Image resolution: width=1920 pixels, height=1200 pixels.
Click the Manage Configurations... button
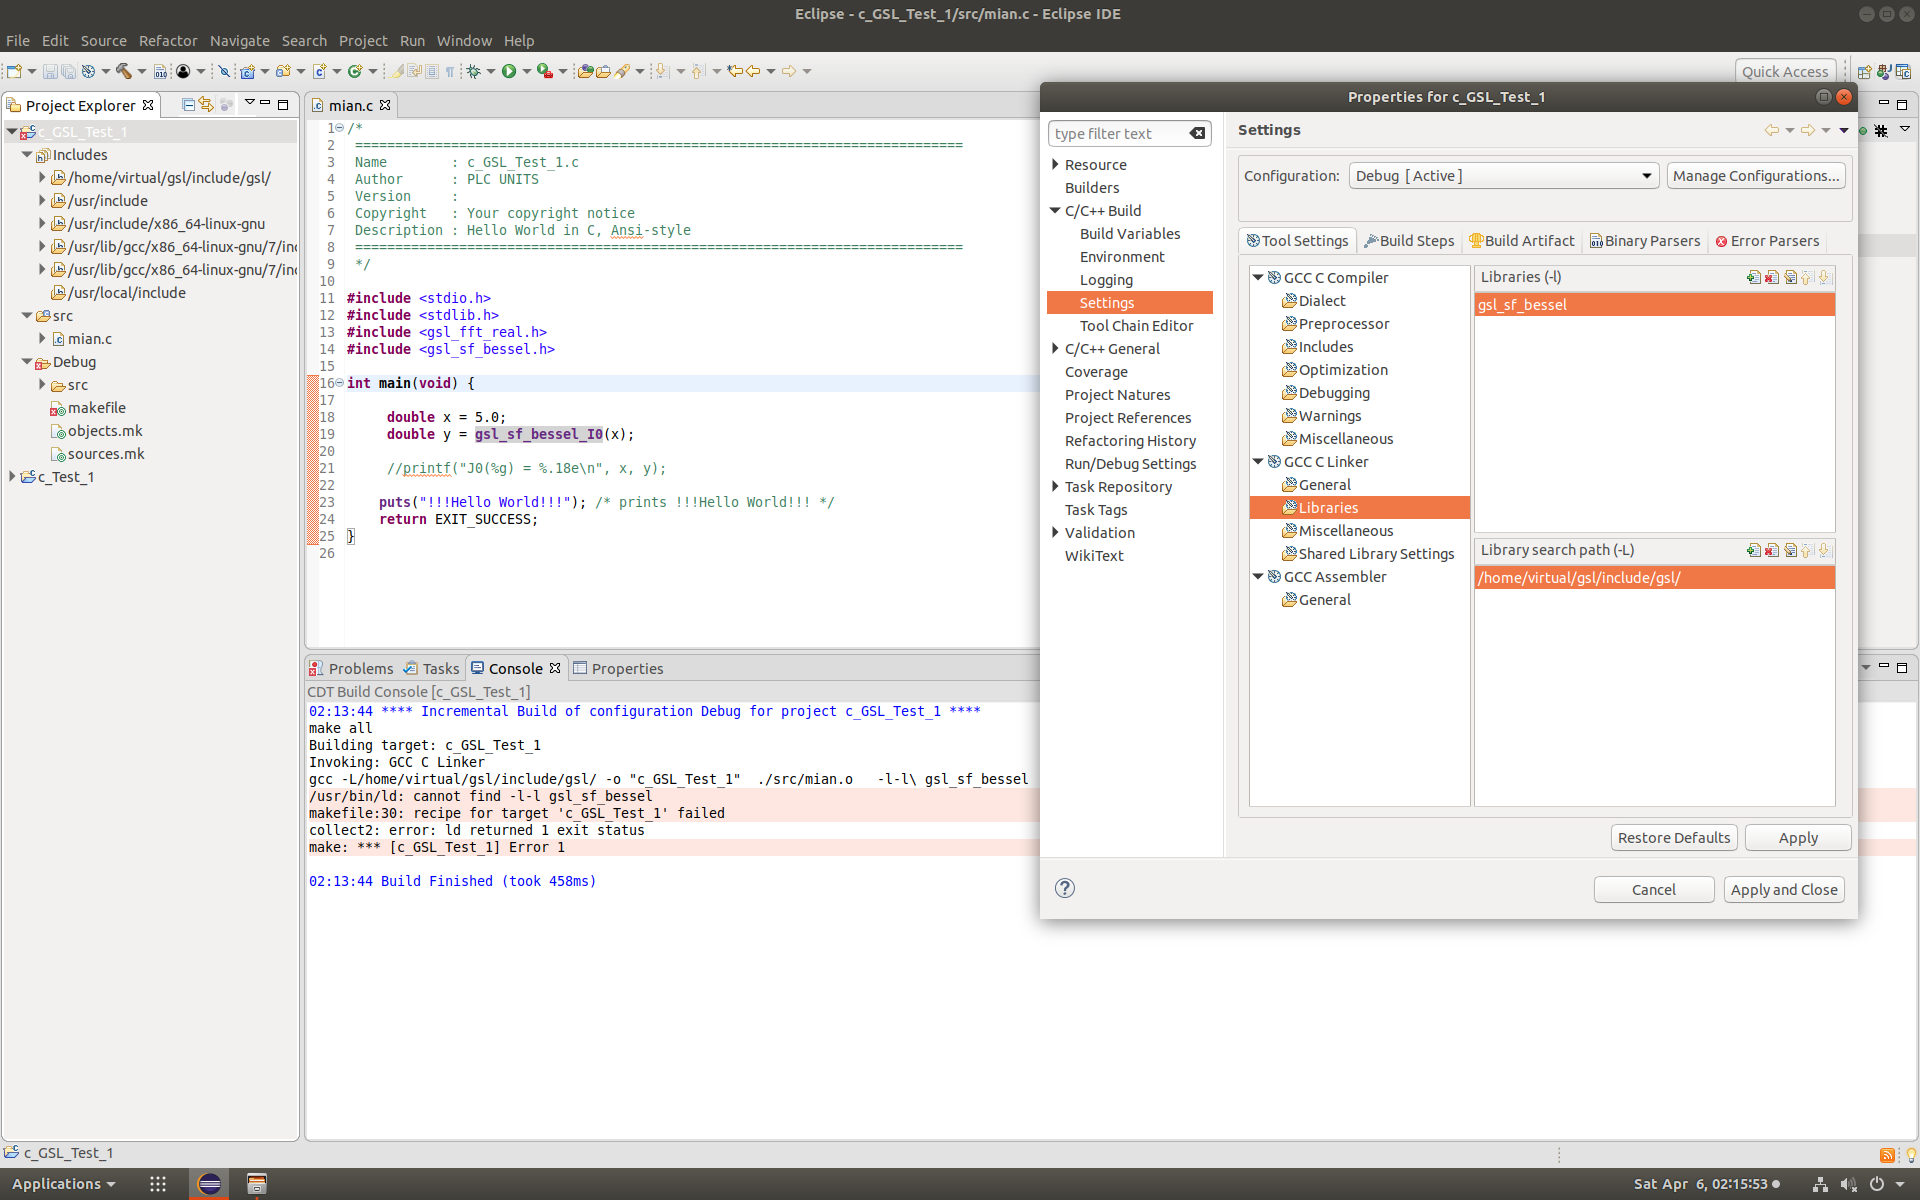pyautogui.click(x=1756, y=176)
